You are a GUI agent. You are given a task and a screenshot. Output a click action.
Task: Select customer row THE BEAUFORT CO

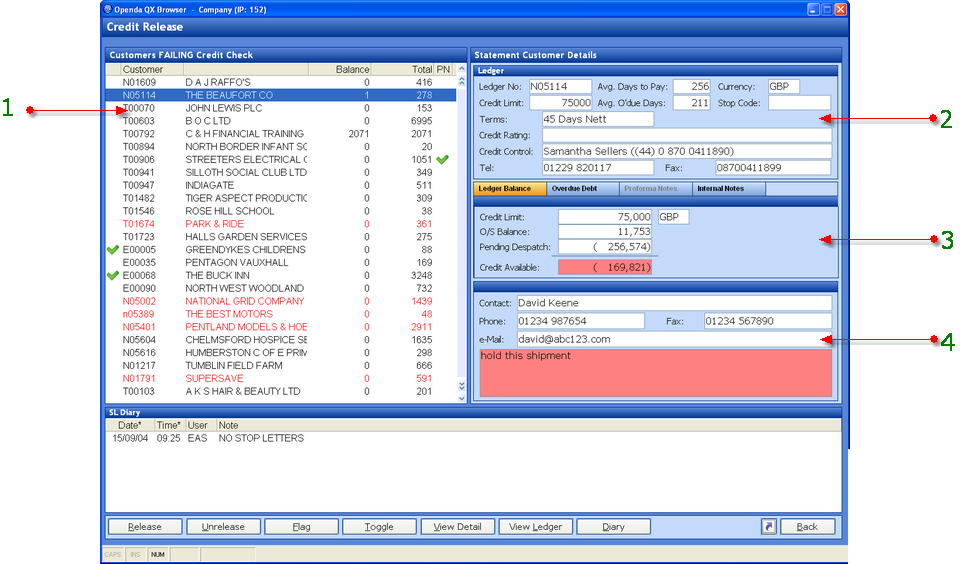(280, 95)
